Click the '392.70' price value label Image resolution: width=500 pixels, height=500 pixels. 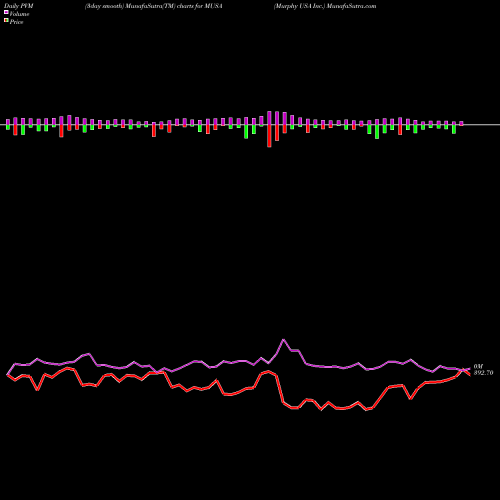click(483, 373)
